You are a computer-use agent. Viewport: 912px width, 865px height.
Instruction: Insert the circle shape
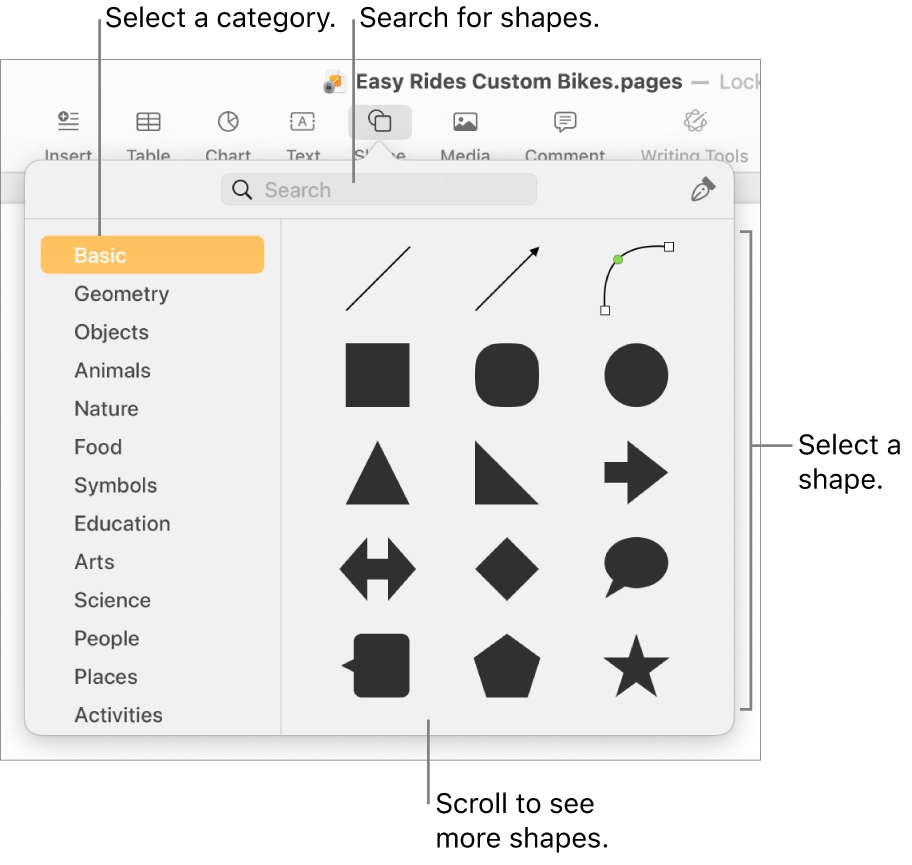pos(636,375)
